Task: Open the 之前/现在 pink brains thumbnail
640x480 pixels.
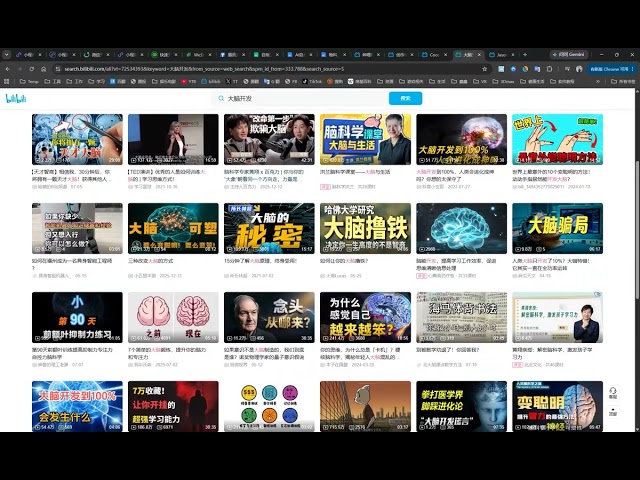Action: (x=173, y=318)
